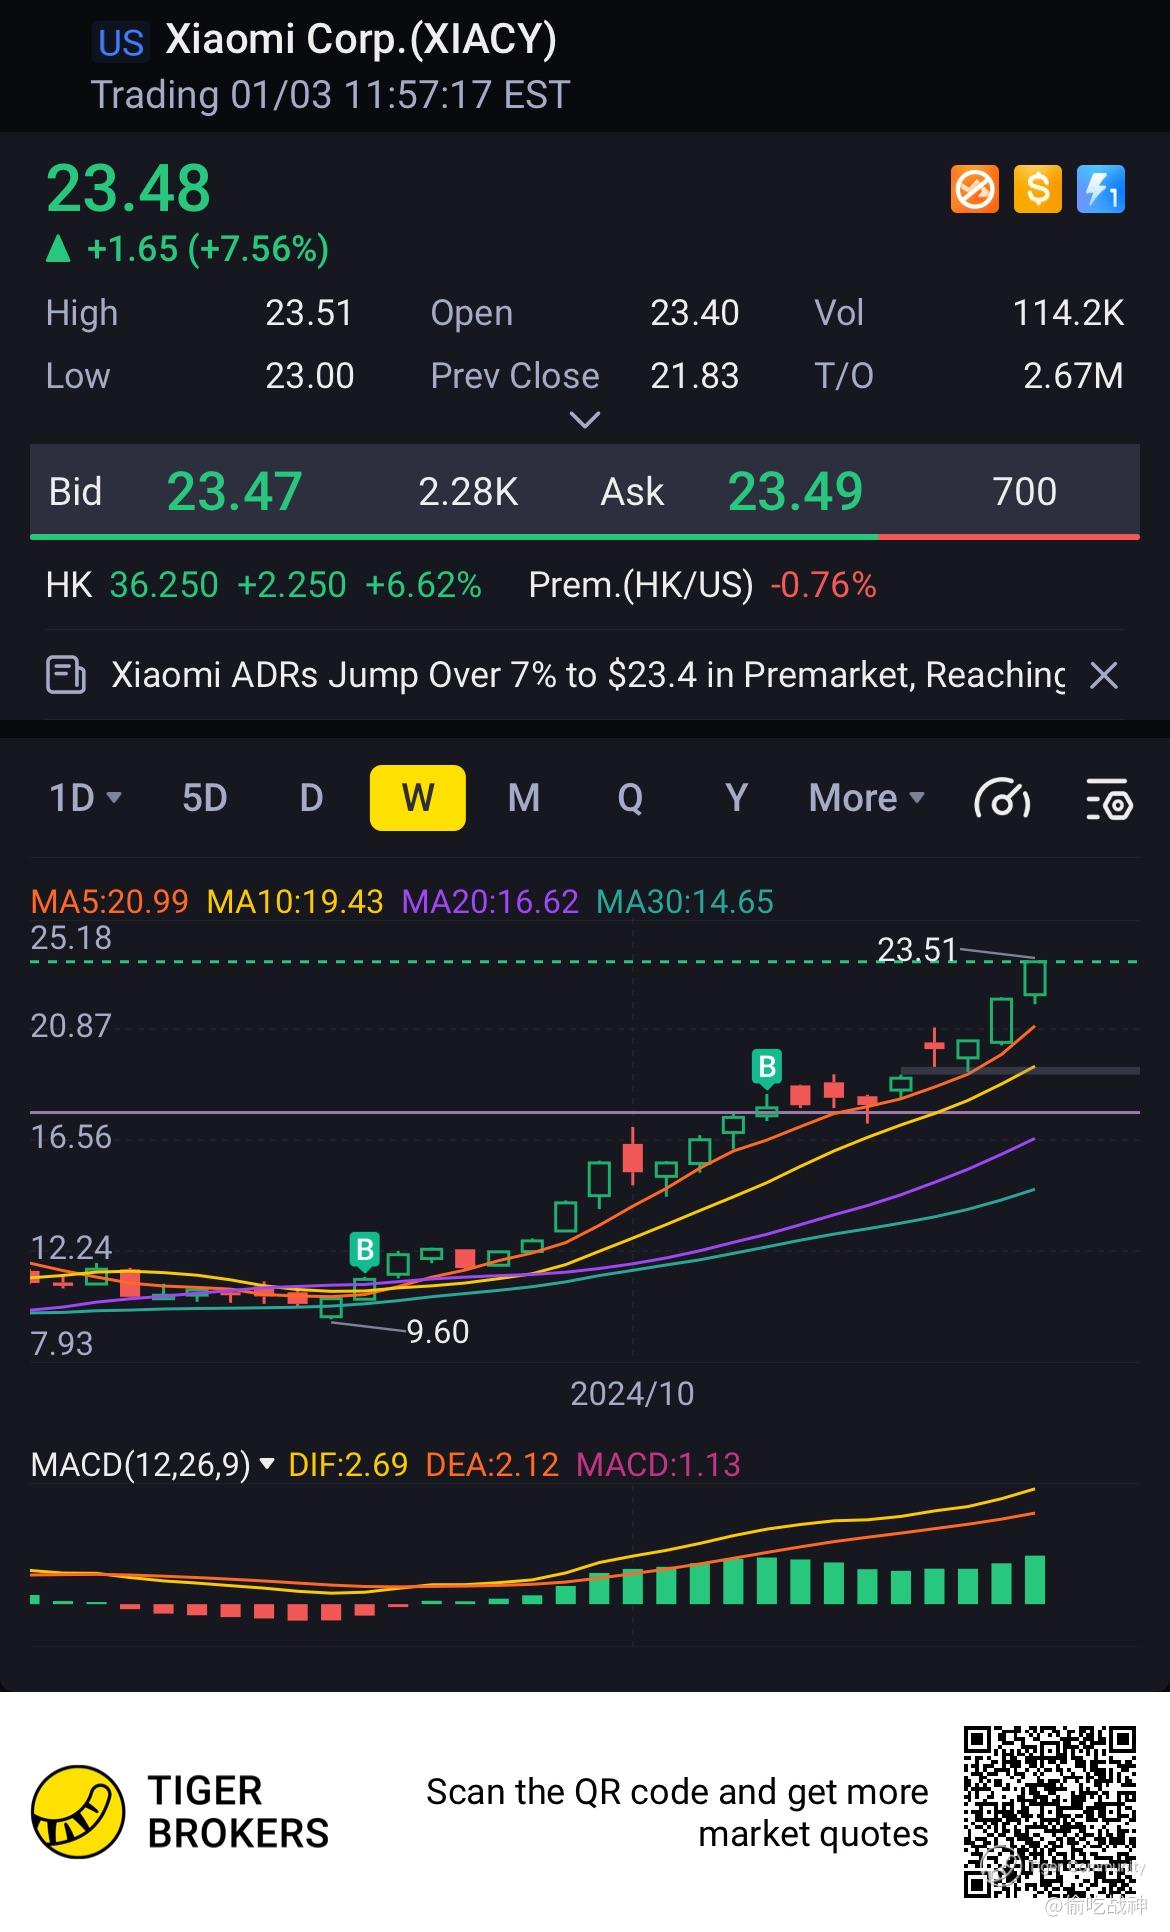Tap the Ask price 23.49

pyautogui.click(x=795, y=492)
